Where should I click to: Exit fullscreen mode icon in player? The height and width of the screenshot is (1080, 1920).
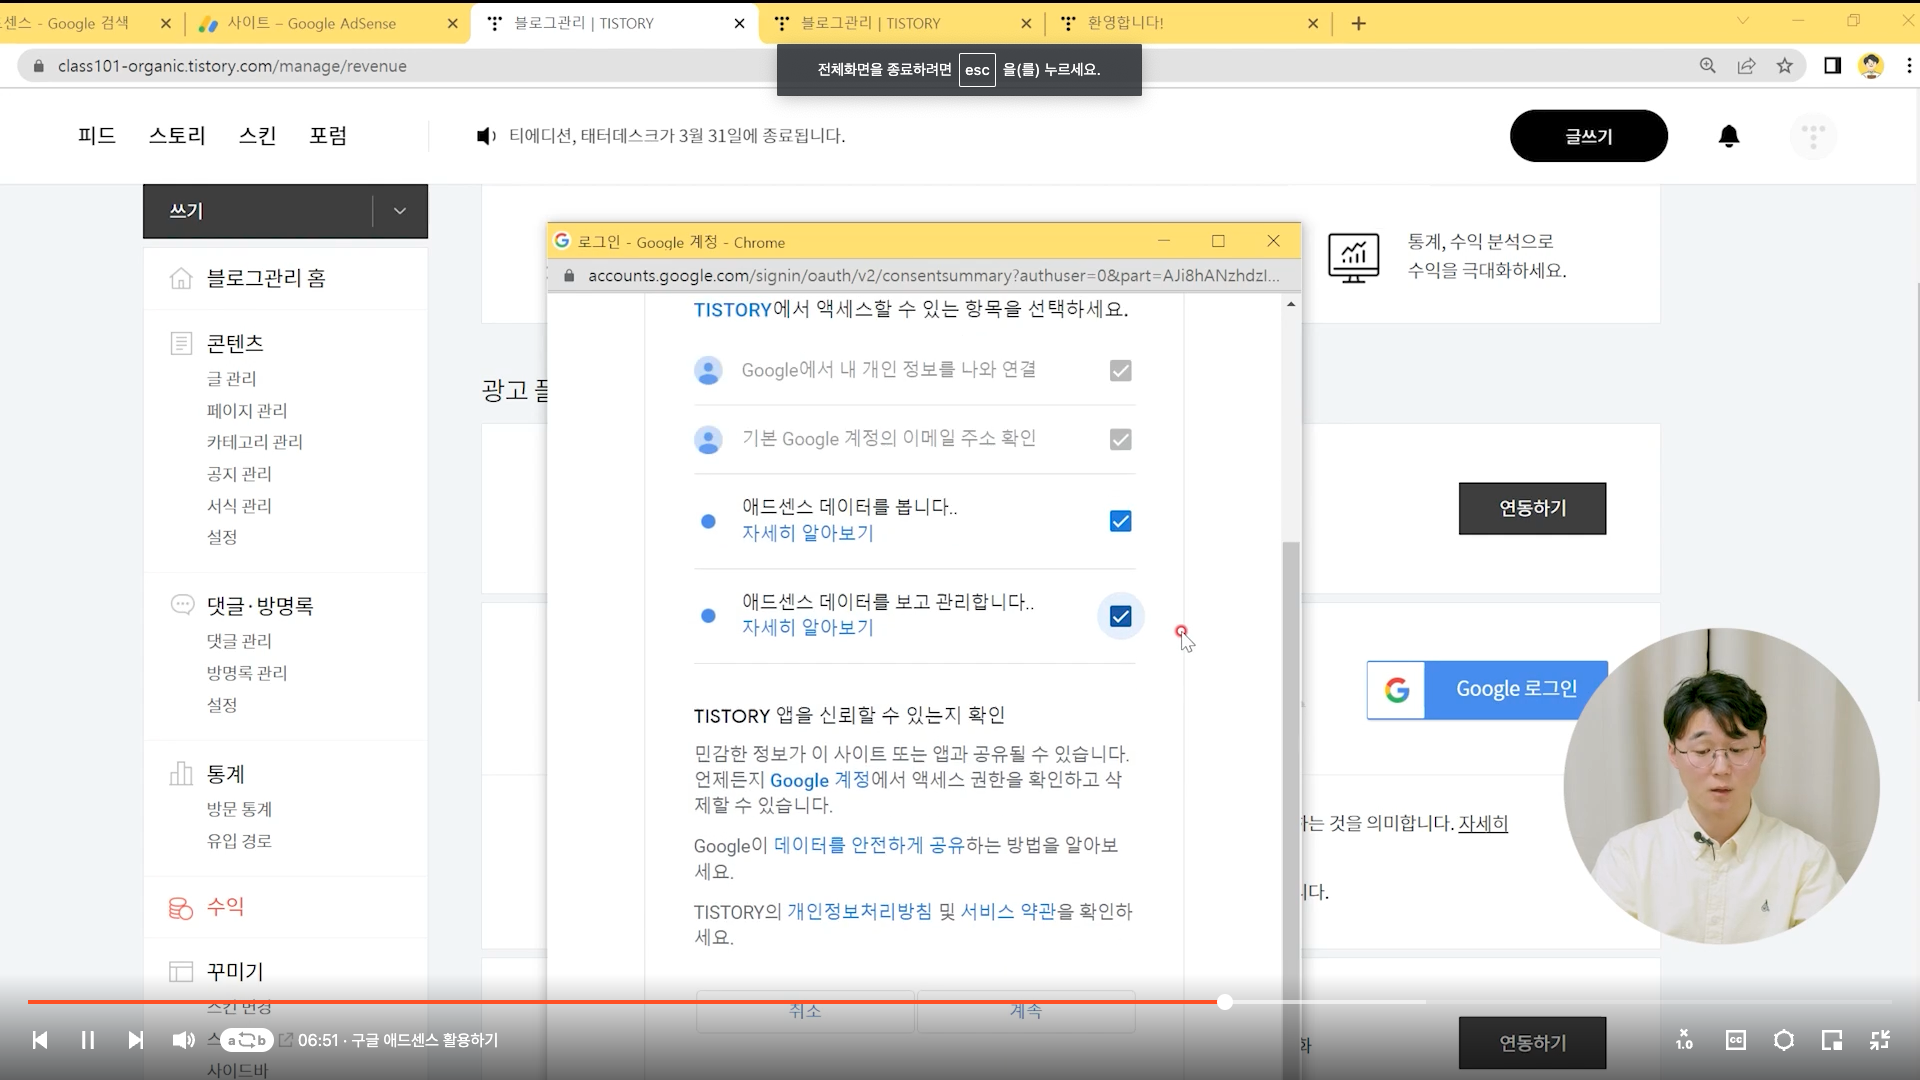pyautogui.click(x=1879, y=1040)
